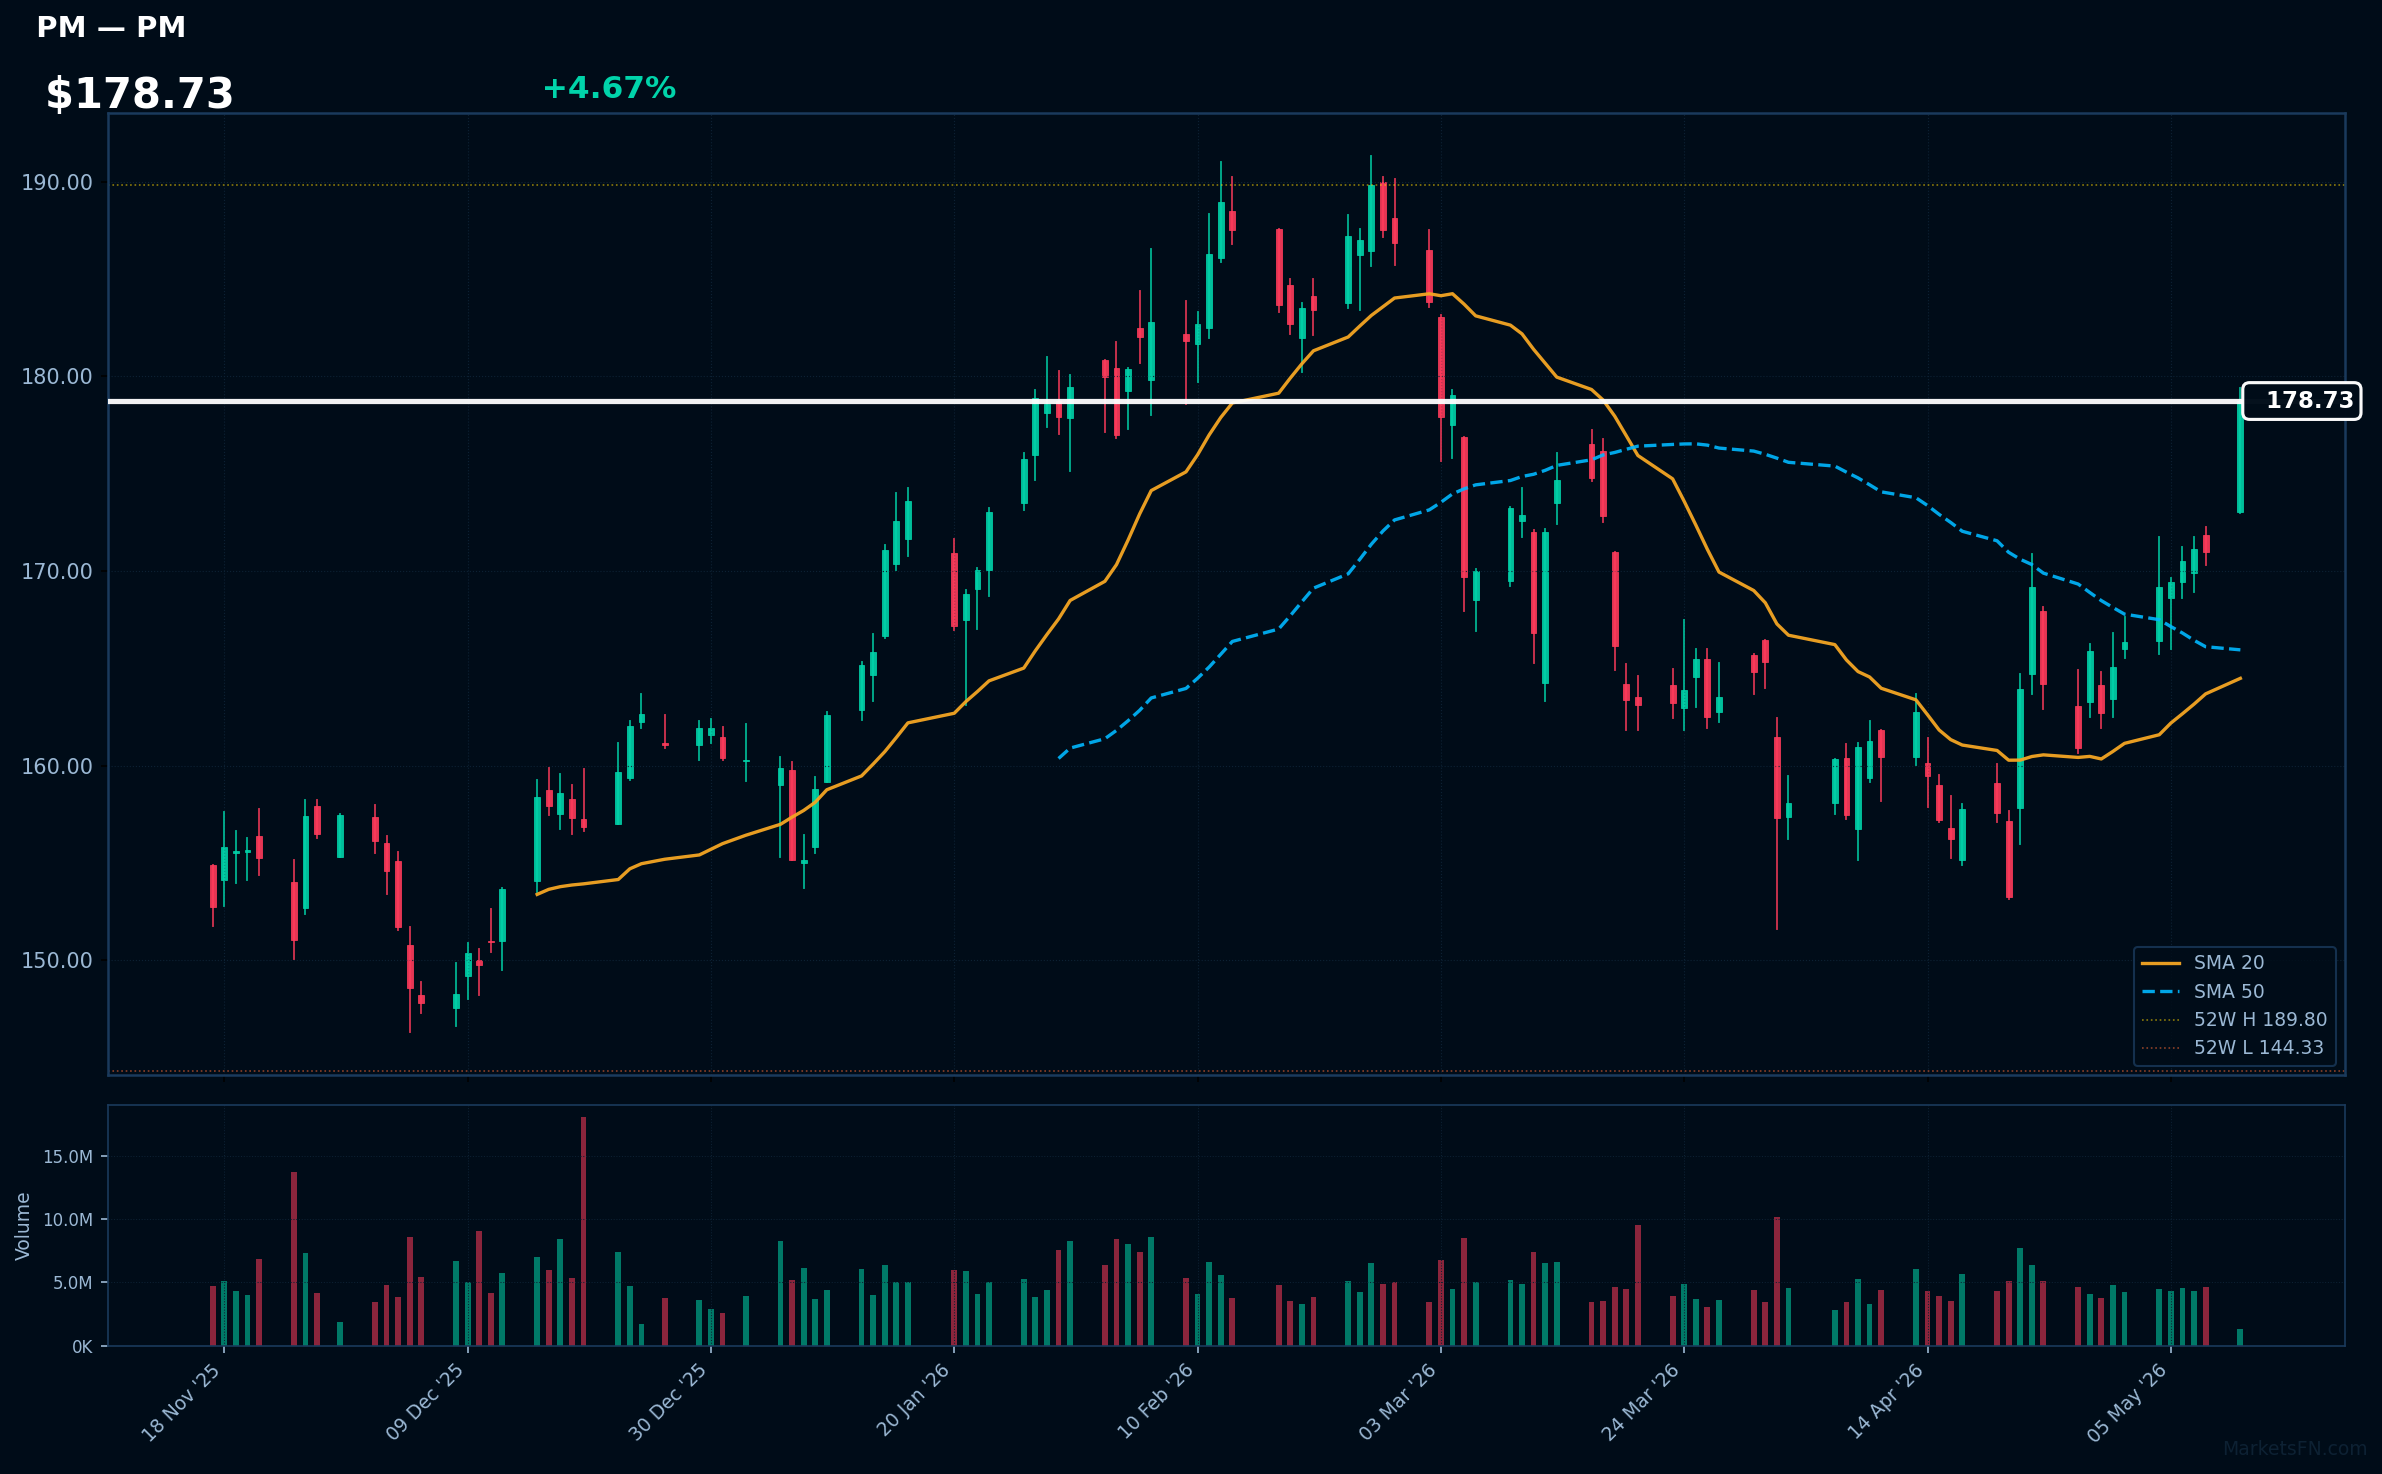Click the 30 Dec '25 date label
Screen dimensions: 2382x1474
pos(668,1402)
